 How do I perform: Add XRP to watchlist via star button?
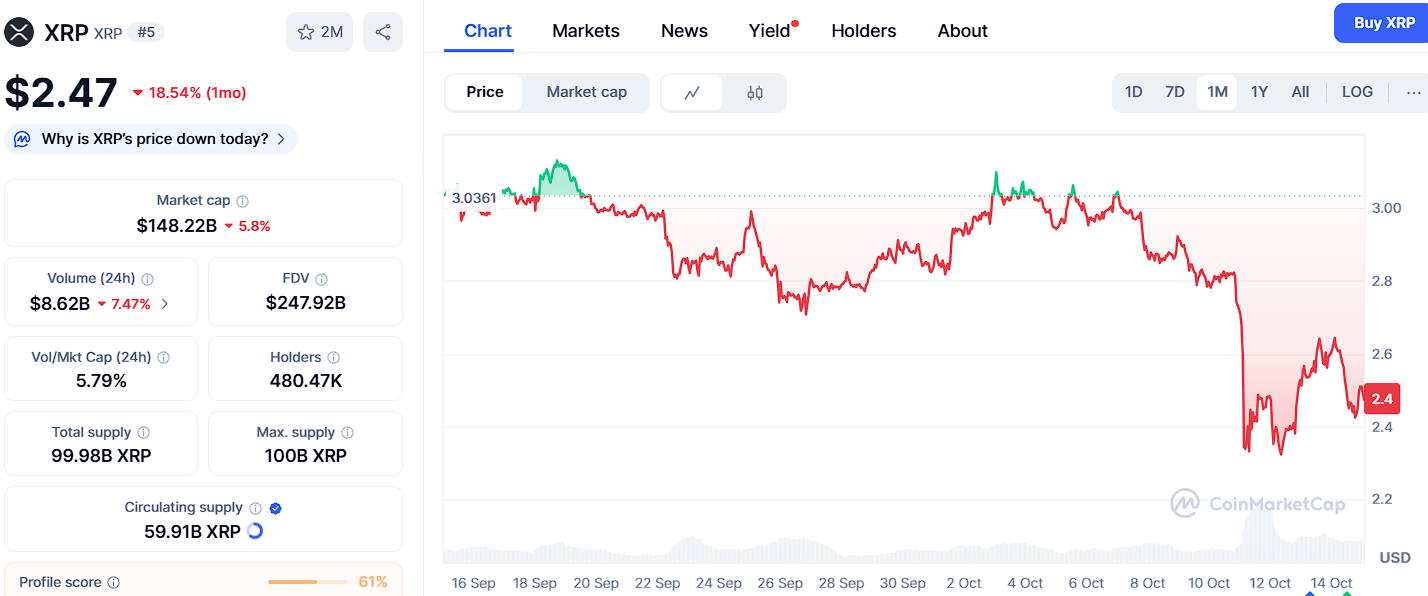pos(320,32)
